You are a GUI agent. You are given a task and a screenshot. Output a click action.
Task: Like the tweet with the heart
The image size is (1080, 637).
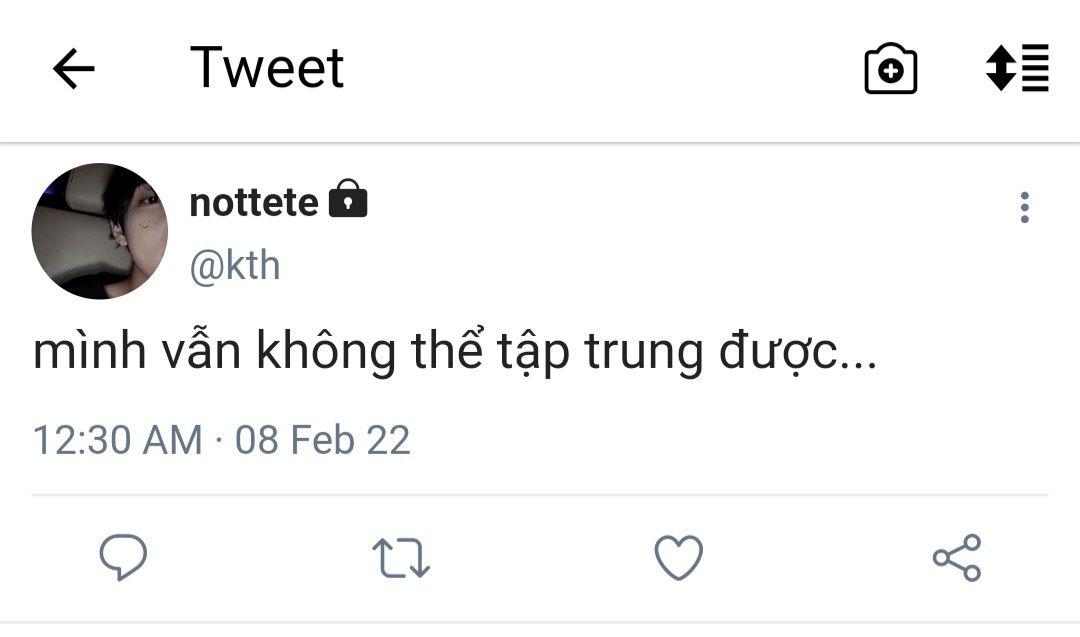click(678, 558)
